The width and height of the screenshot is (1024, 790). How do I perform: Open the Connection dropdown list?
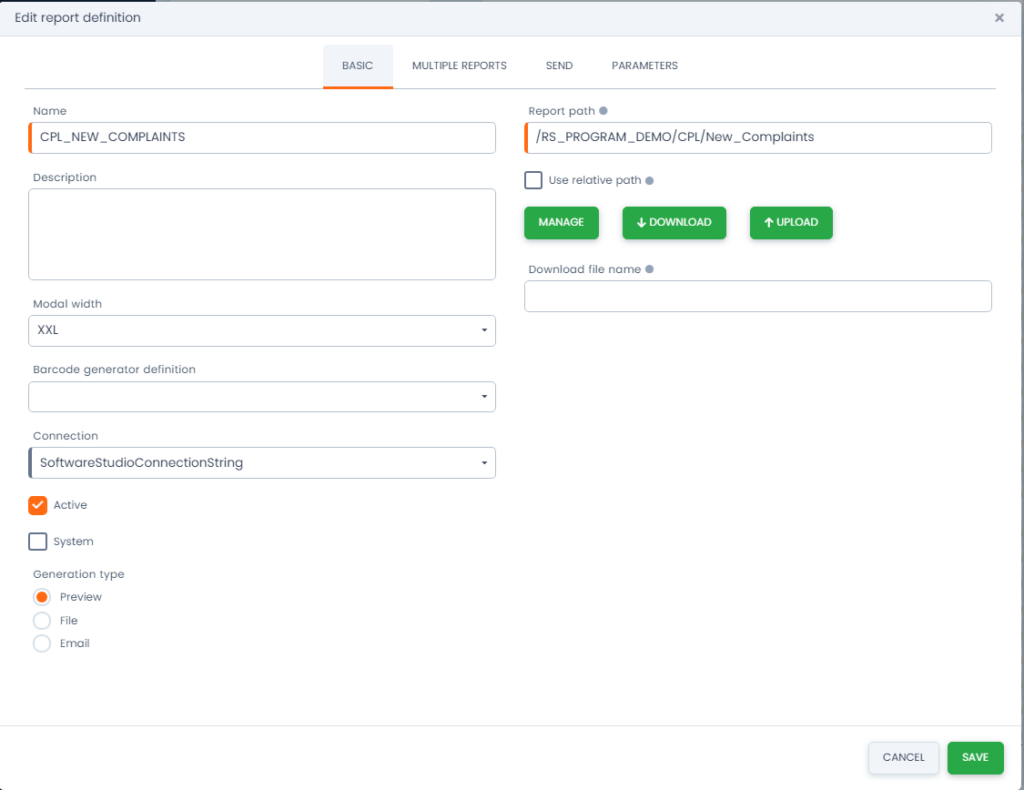pos(262,463)
